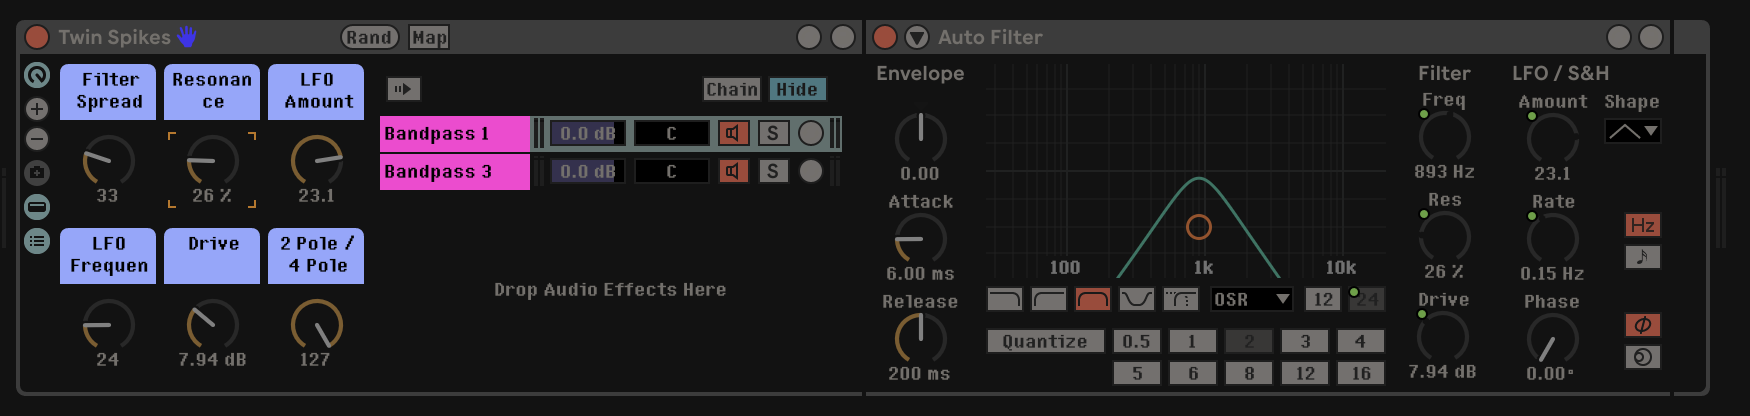The height and width of the screenshot is (416, 1750).
Task: Click the Bandpass 1 chain activator speaker icon
Action: (x=733, y=133)
